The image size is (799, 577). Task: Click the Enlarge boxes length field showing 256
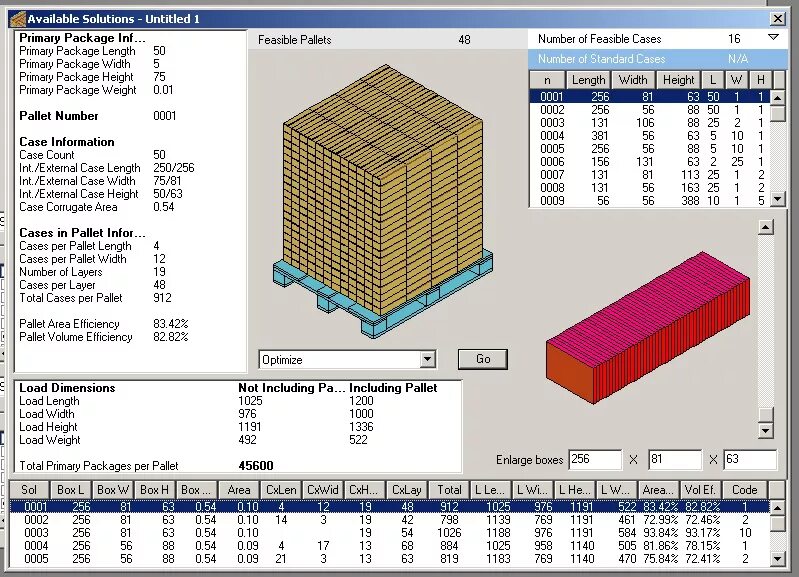coord(595,459)
